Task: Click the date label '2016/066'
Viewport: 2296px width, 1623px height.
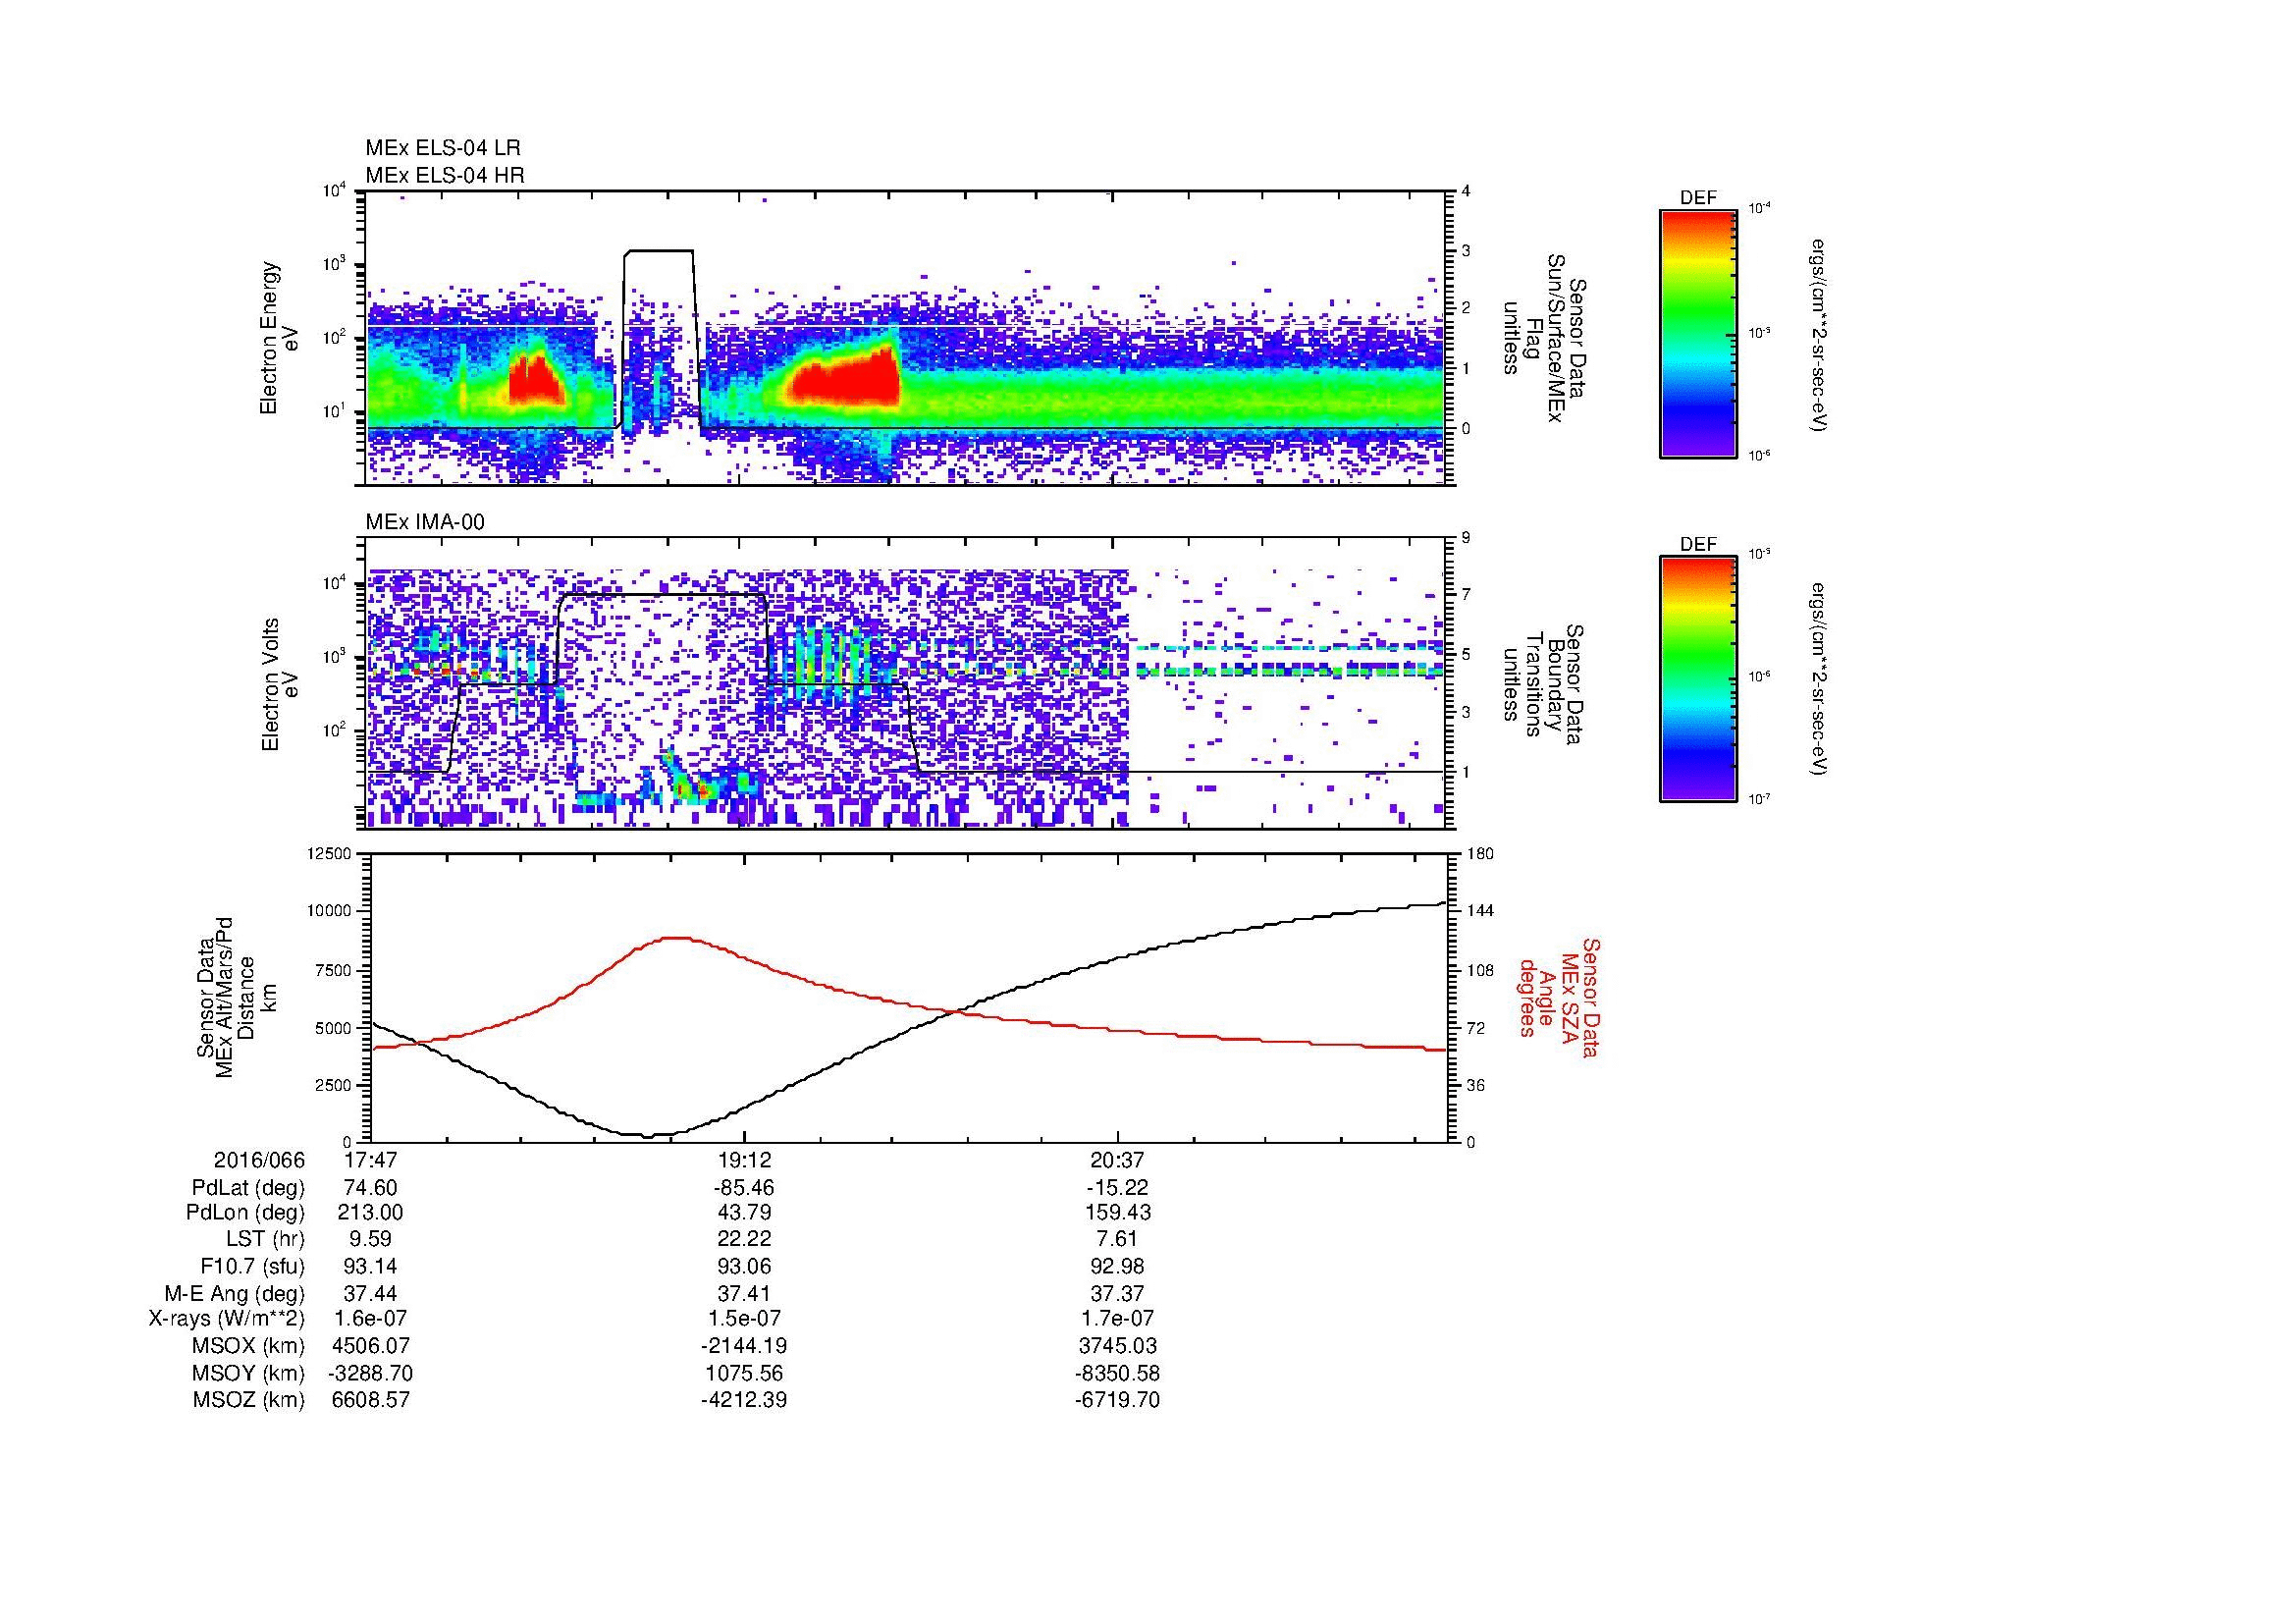Action: [259, 1161]
